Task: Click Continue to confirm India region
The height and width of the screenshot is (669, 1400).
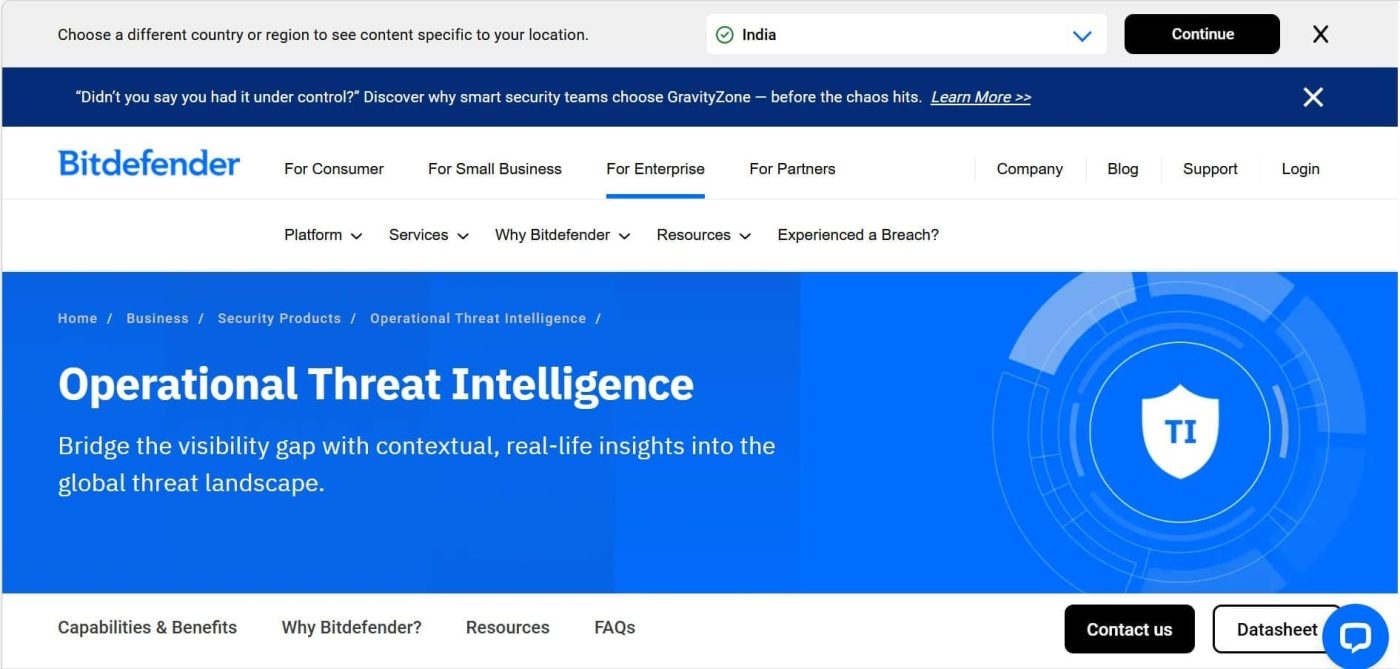Action: pos(1202,34)
